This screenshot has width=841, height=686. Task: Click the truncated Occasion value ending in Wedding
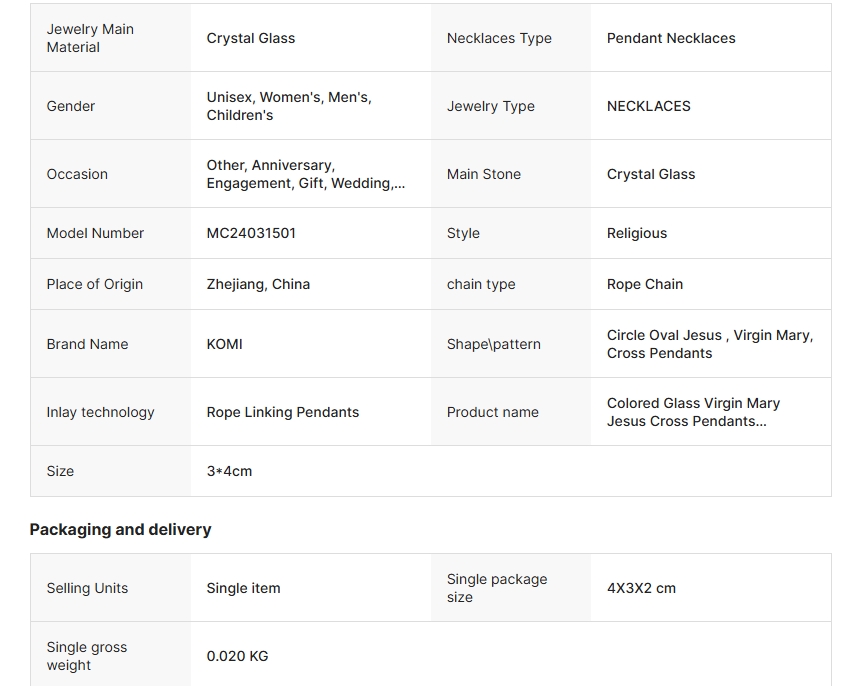coord(305,174)
